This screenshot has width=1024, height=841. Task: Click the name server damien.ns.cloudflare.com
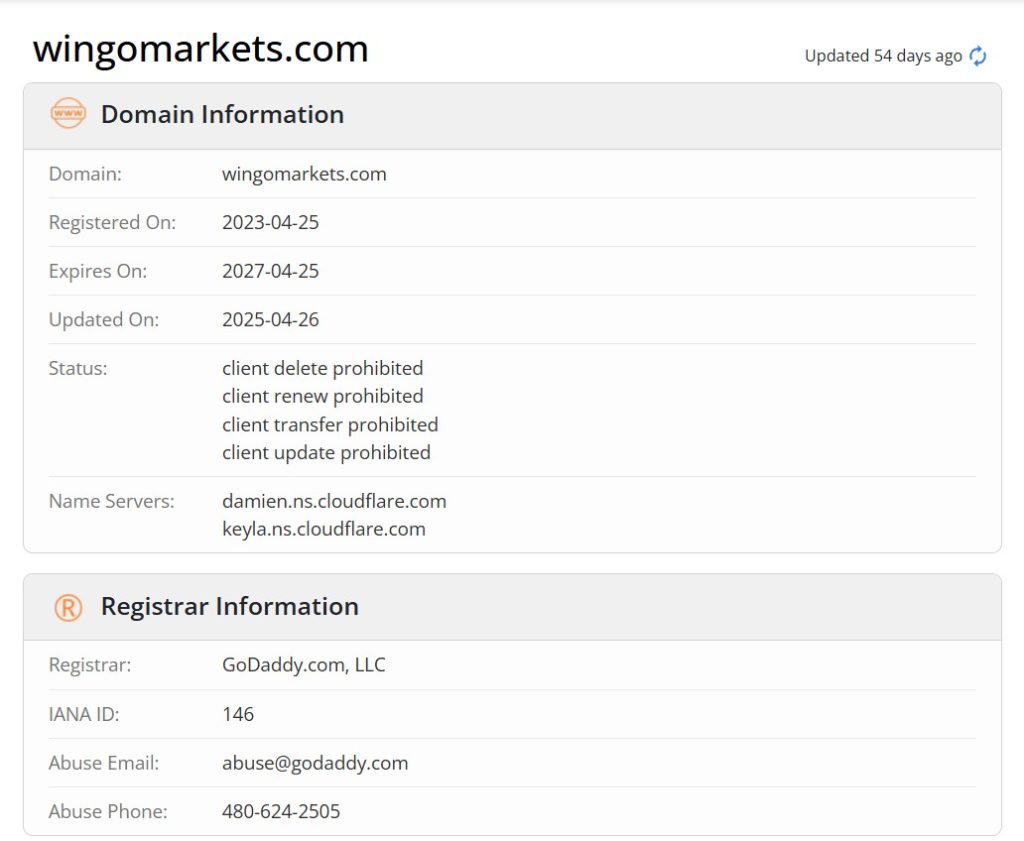[x=334, y=501]
